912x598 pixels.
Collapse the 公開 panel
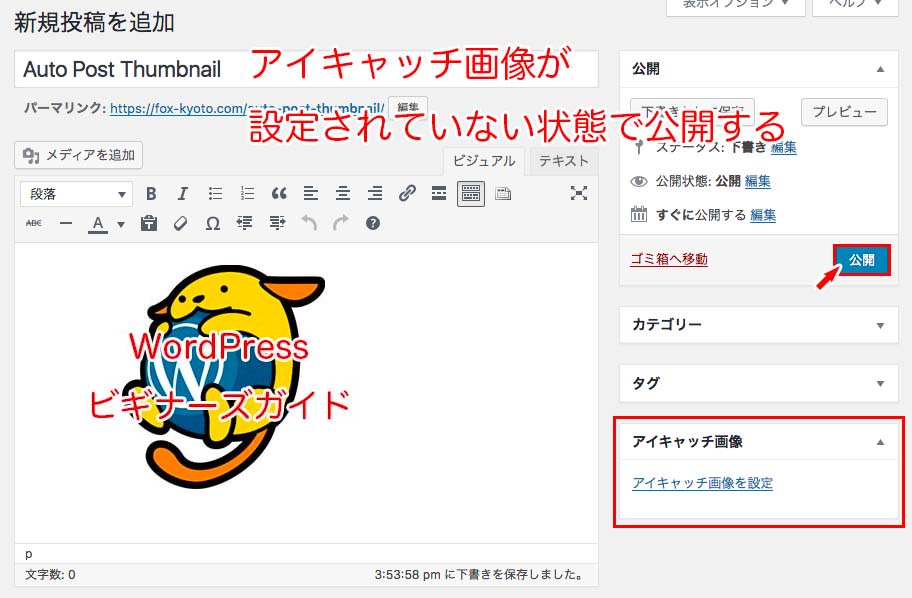(881, 69)
